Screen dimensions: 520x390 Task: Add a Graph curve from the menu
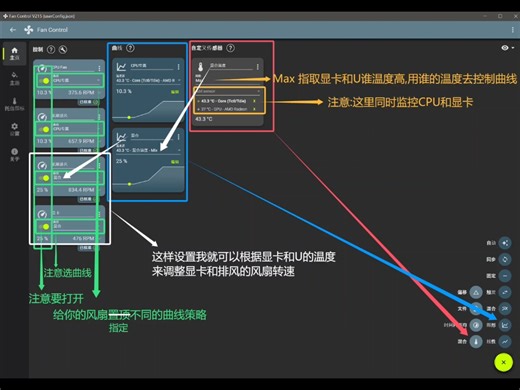[505, 325]
